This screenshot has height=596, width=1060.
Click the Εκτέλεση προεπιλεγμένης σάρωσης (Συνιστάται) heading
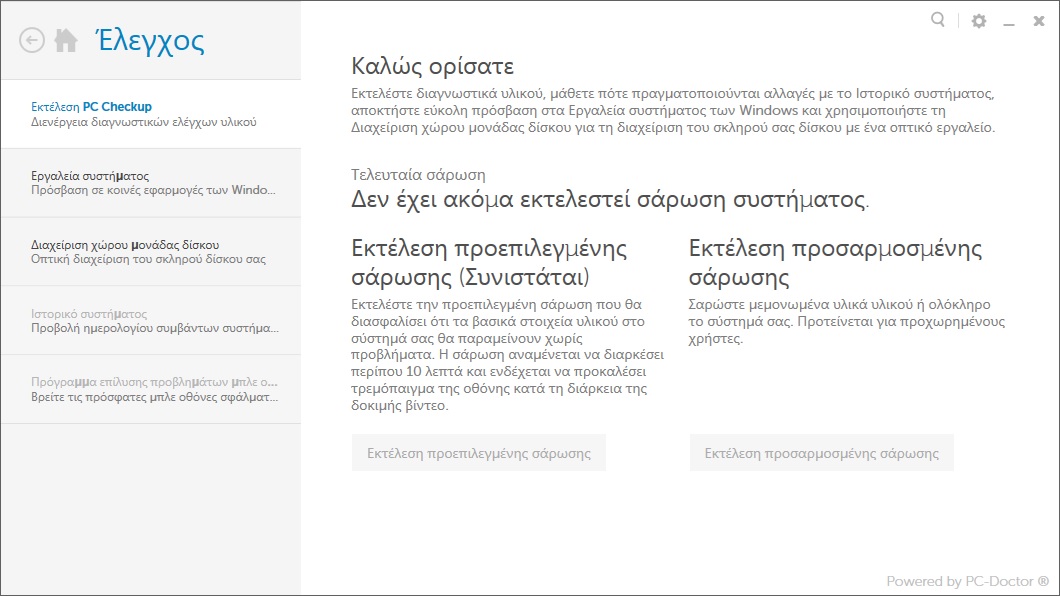(489, 263)
